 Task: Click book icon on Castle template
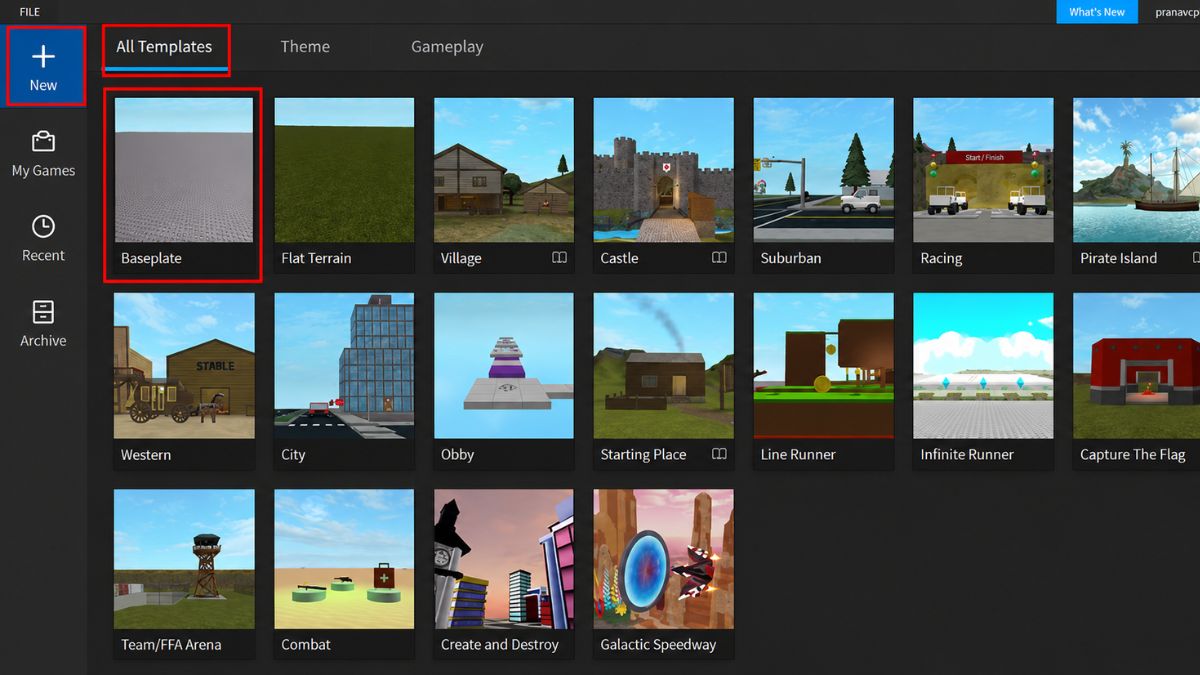719,258
